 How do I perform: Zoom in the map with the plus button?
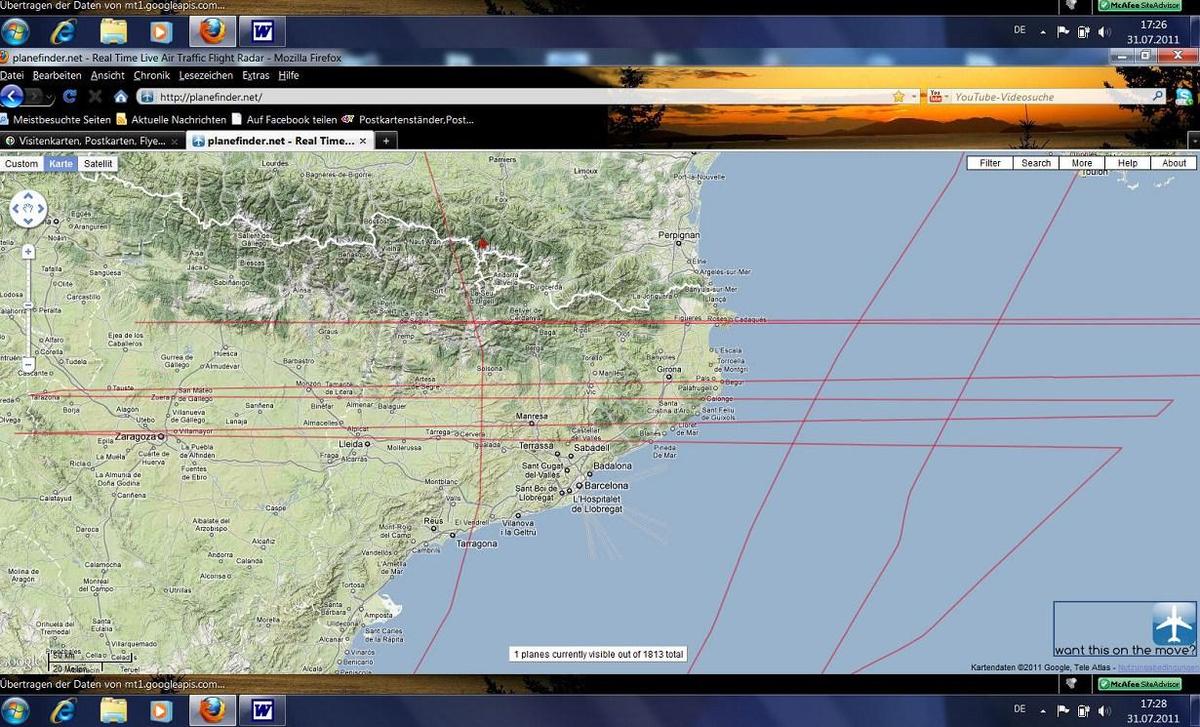point(28,252)
